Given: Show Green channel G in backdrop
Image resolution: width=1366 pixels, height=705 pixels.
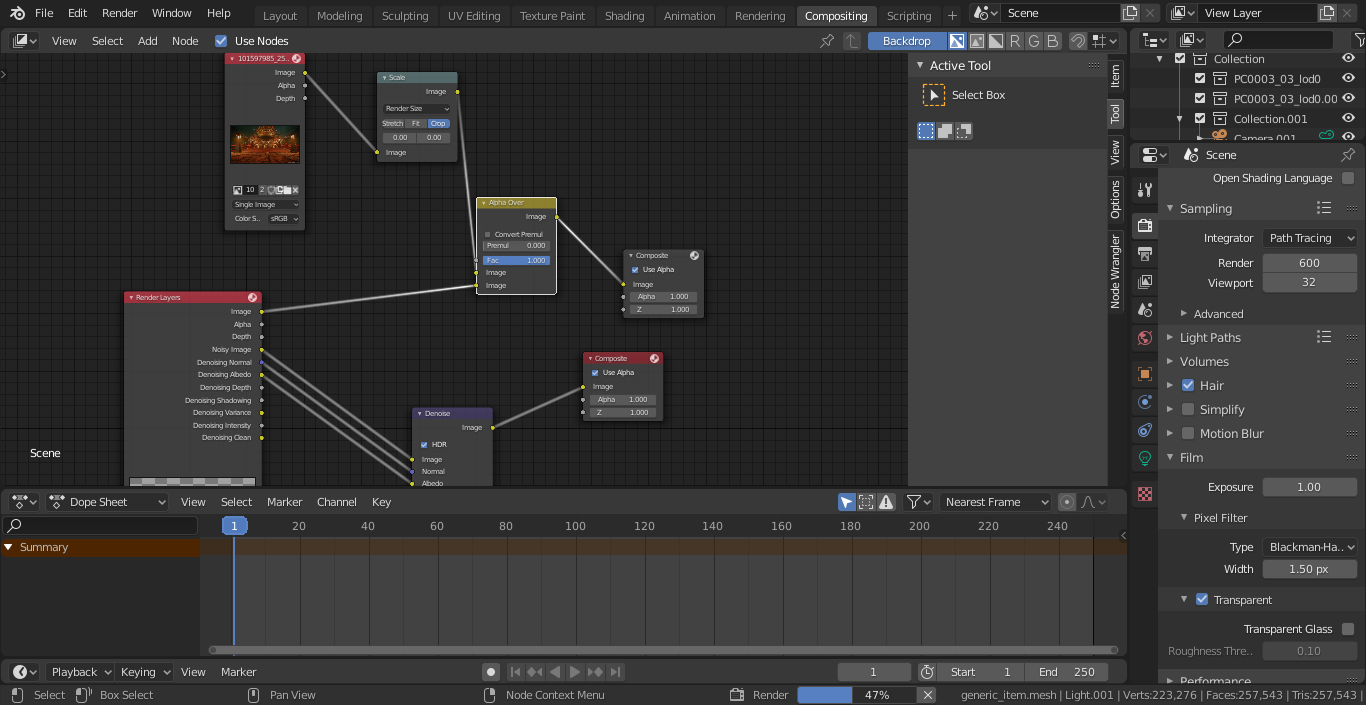Looking at the screenshot, I should coord(1034,41).
